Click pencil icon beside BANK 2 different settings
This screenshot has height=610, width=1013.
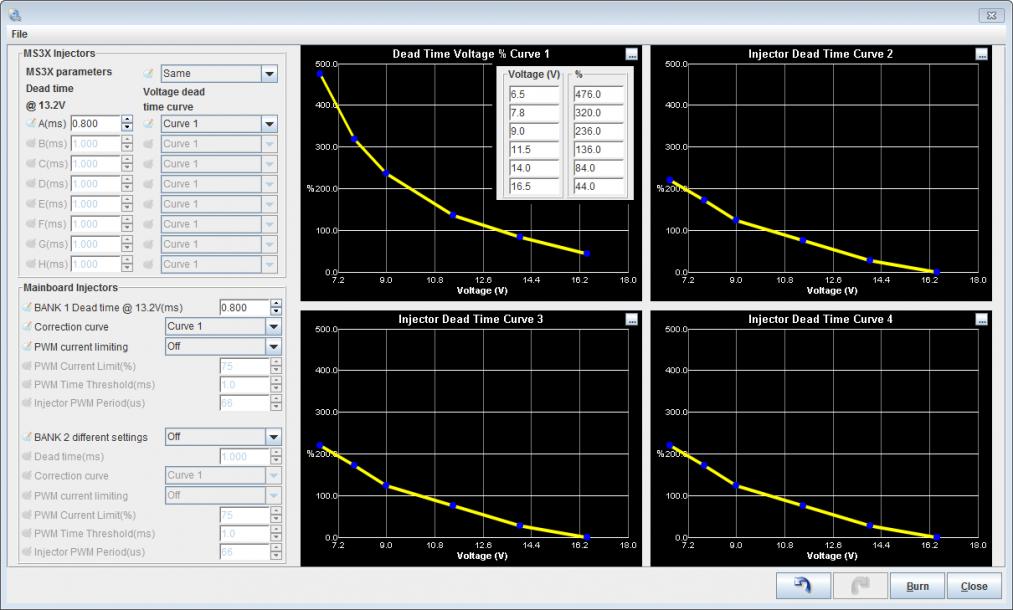point(26,437)
